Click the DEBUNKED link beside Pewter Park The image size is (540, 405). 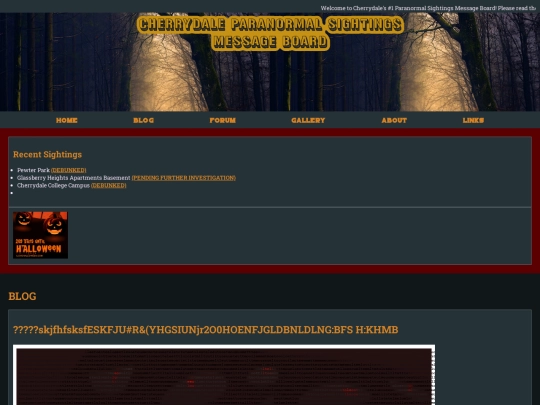click(x=69, y=170)
